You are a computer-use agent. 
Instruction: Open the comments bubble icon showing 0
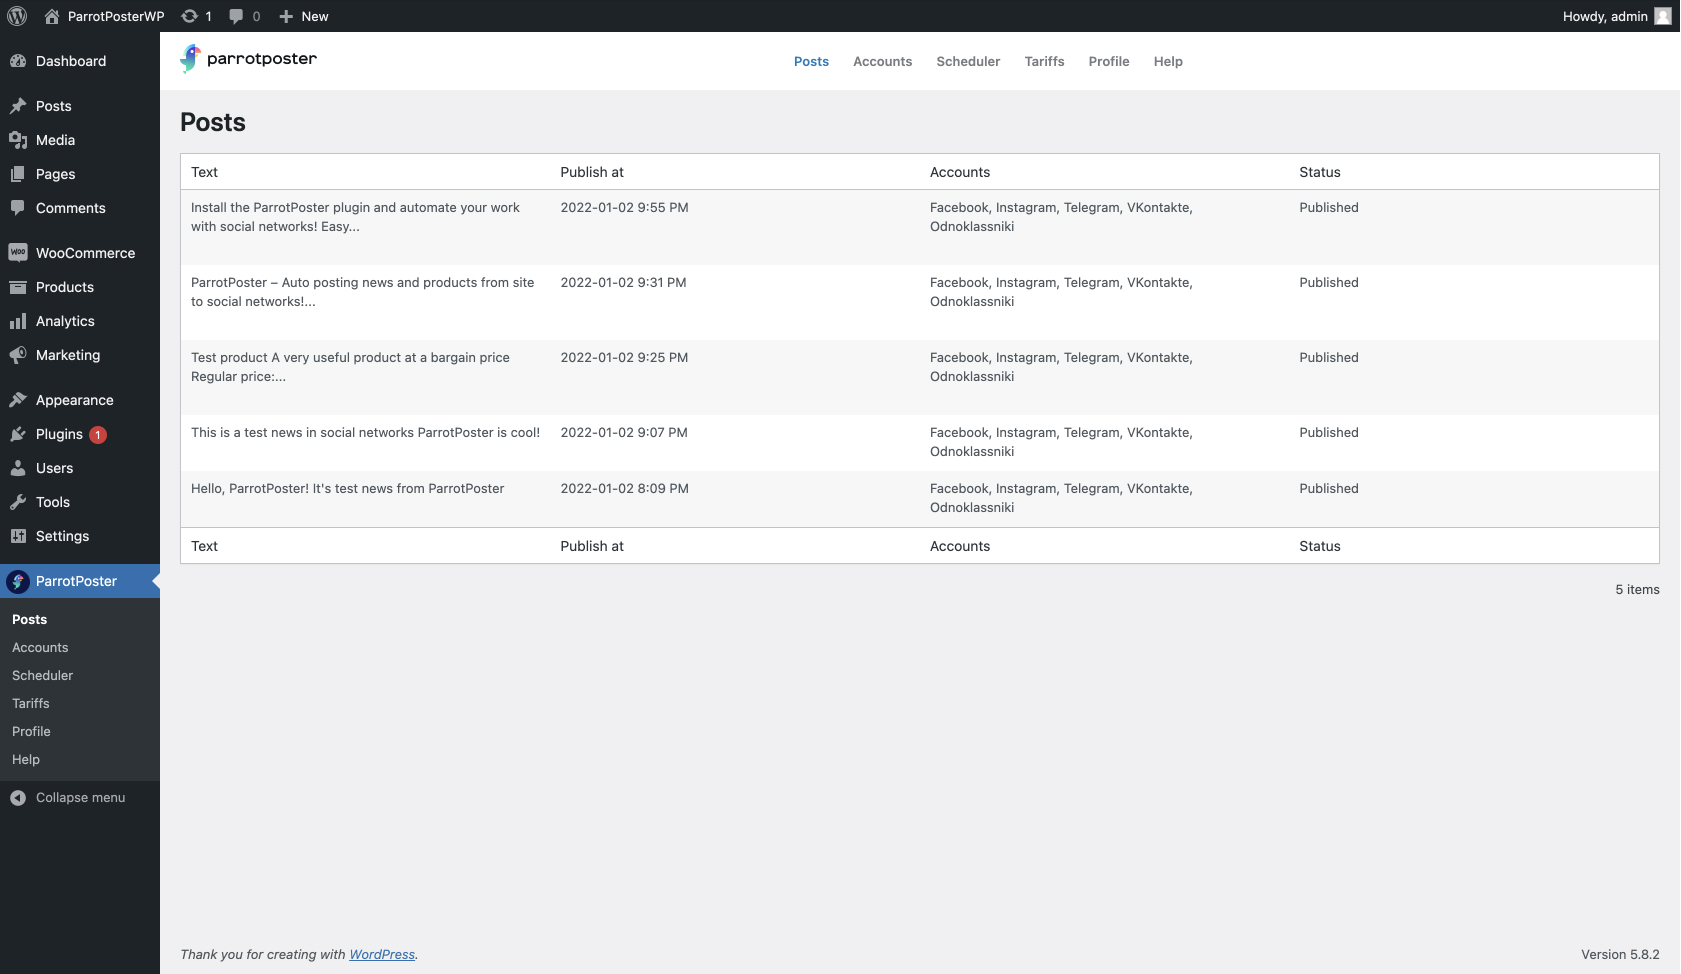(x=236, y=16)
